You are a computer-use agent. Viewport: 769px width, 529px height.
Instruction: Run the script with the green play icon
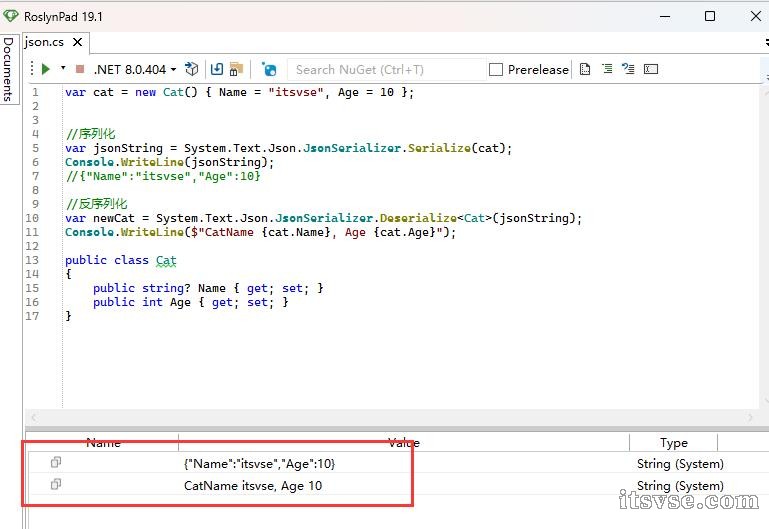click(46, 69)
